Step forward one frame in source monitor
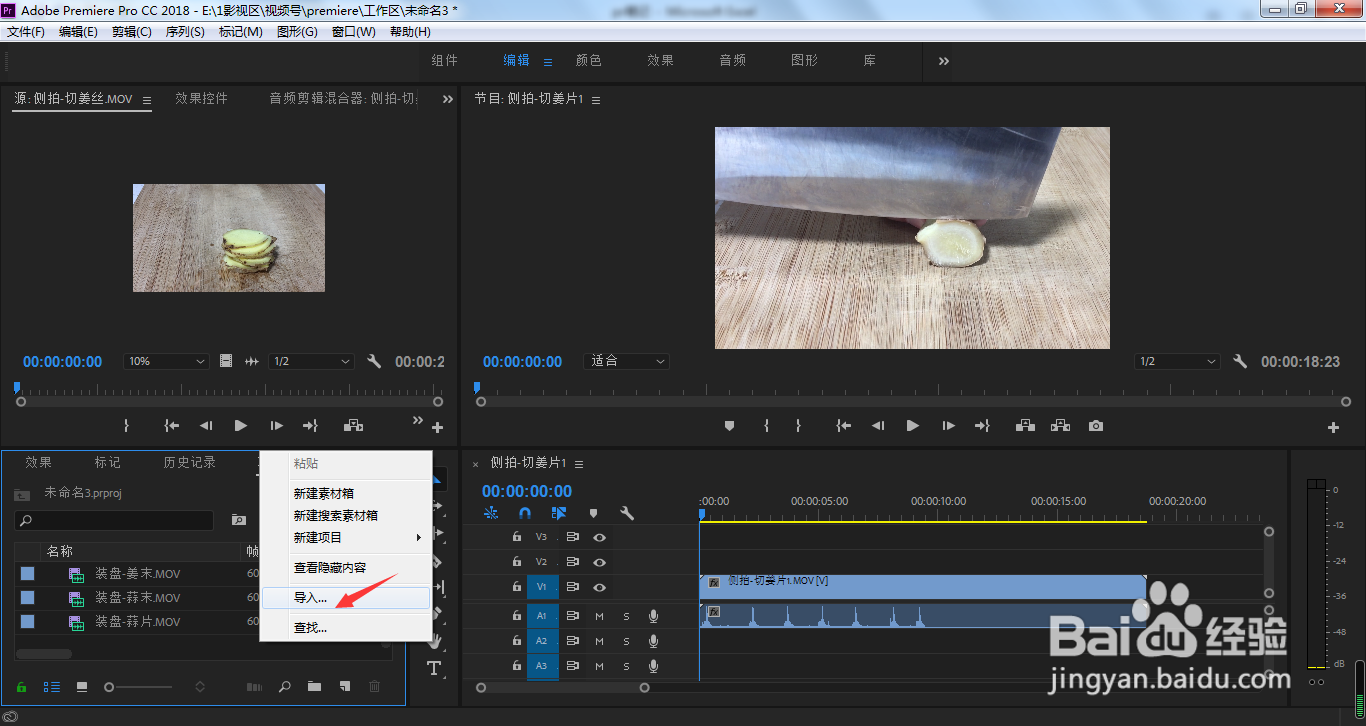The width and height of the screenshot is (1366, 726). tap(276, 425)
